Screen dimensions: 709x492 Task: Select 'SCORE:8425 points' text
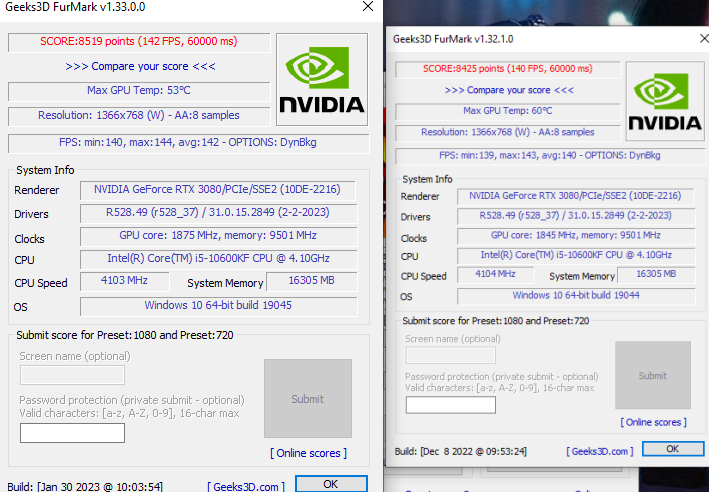coord(463,69)
